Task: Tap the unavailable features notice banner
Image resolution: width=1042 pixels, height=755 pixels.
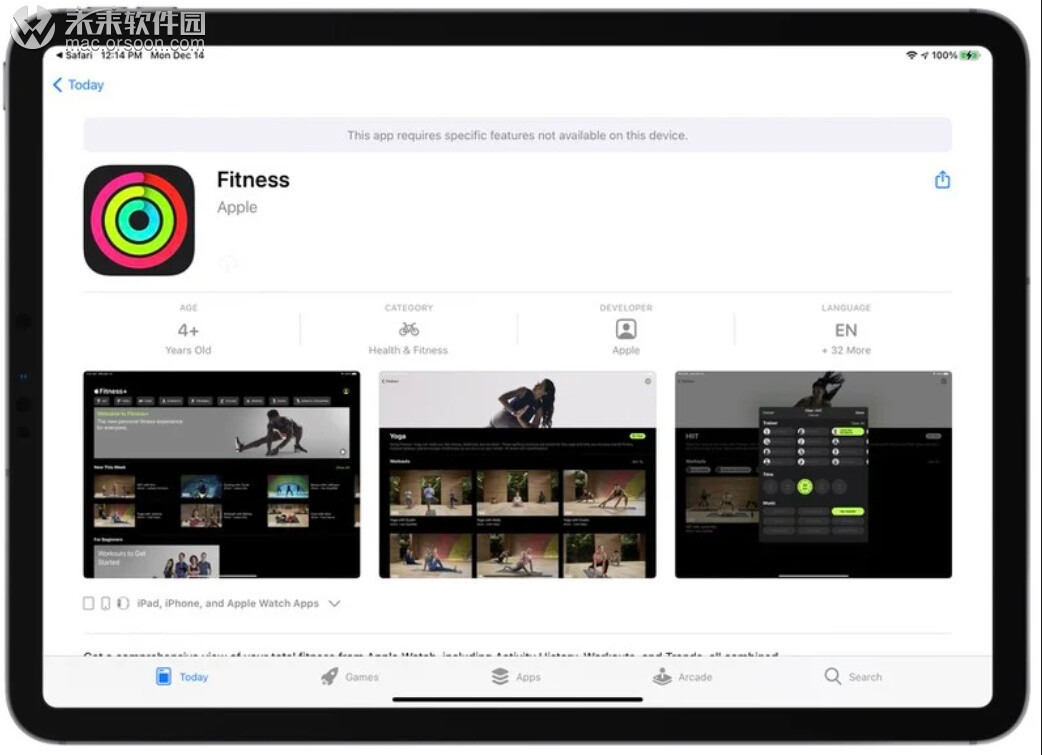Action: [x=517, y=135]
